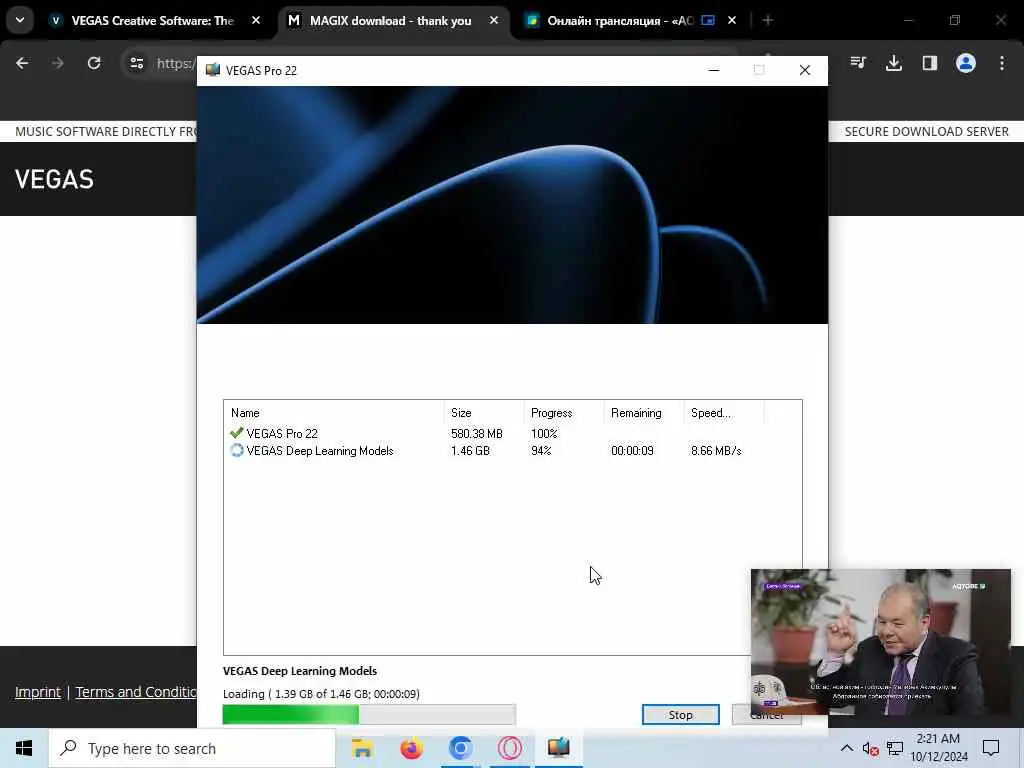Click the green checkmark beside VEGAS Pro 22
This screenshot has width=1024, height=768.
click(x=236, y=433)
